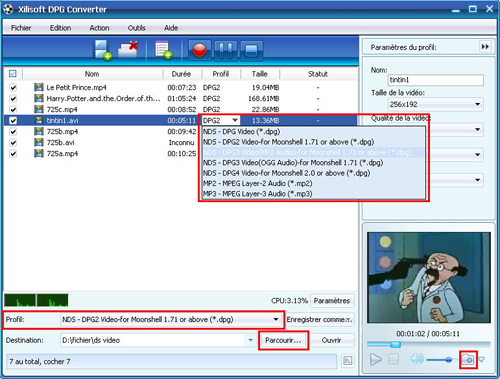The height and width of the screenshot is (379, 500).
Task: Click the file icon of Harry.Potter row
Action: pos(39,98)
